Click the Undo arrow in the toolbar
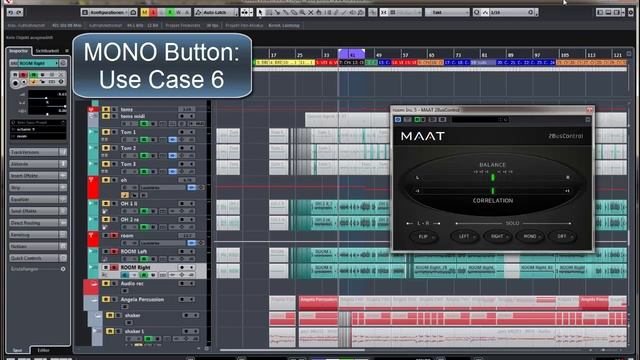The height and width of the screenshot is (360, 640). tap(11, 13)
